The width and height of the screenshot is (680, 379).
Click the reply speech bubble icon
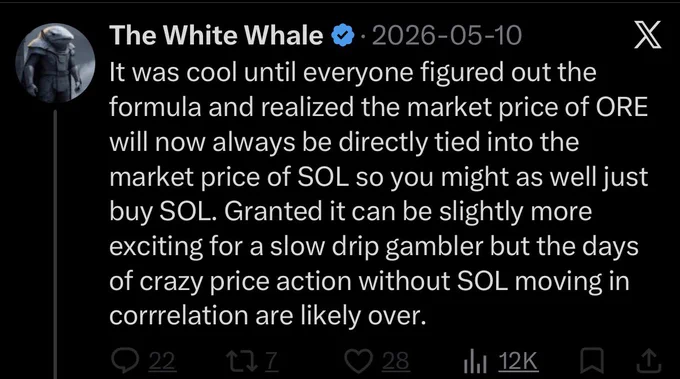[x=125, y=361]
